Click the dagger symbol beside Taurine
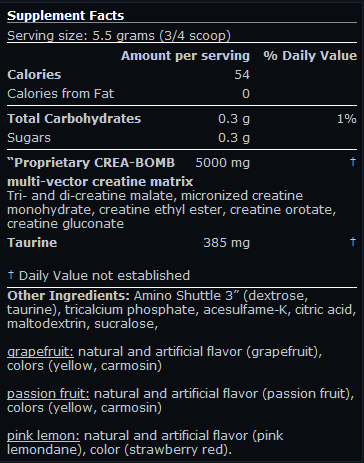This screenshot has width=364, height=463. [353, 241]
